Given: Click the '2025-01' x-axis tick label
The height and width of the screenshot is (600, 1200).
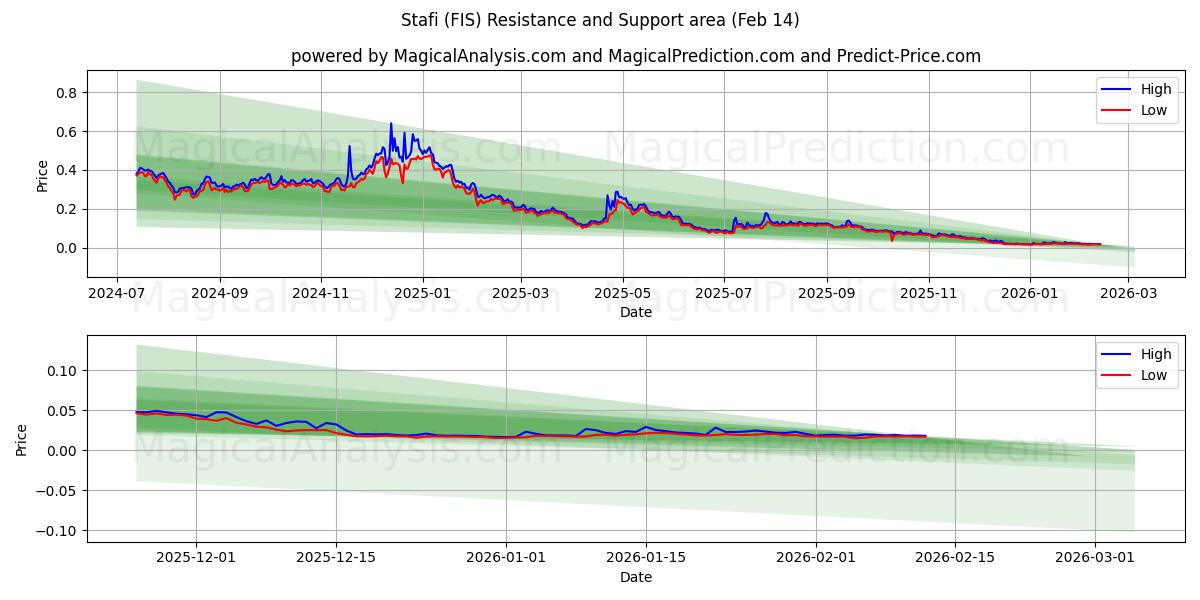Looking at the screenshot, I should 422,293.
